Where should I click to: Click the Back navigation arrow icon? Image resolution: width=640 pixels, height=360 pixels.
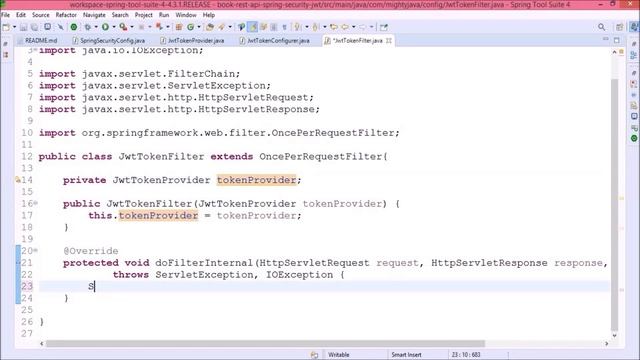click(x=345, y=27)
